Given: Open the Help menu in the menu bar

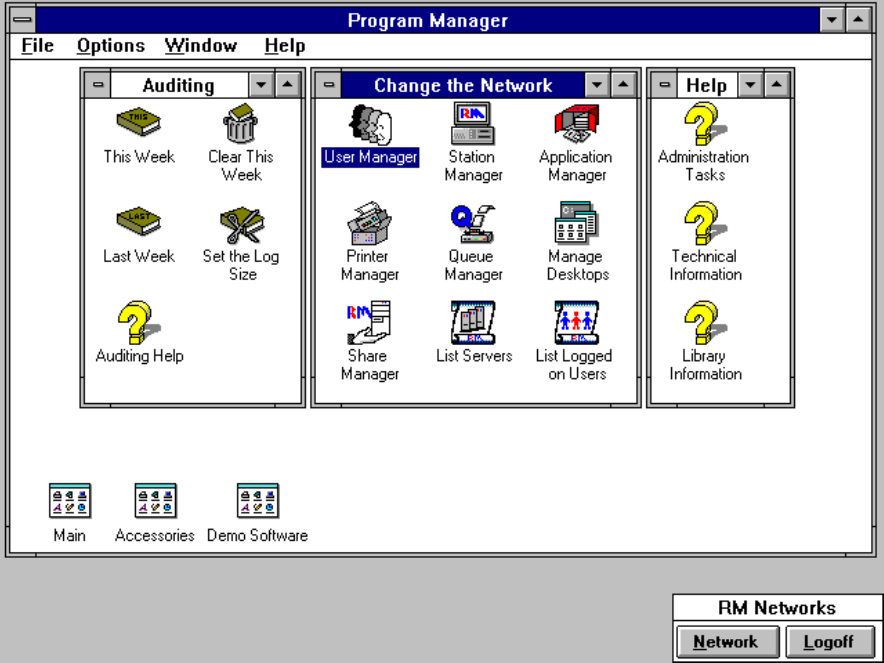Looking at the screenshot, I should click(285, 46).
